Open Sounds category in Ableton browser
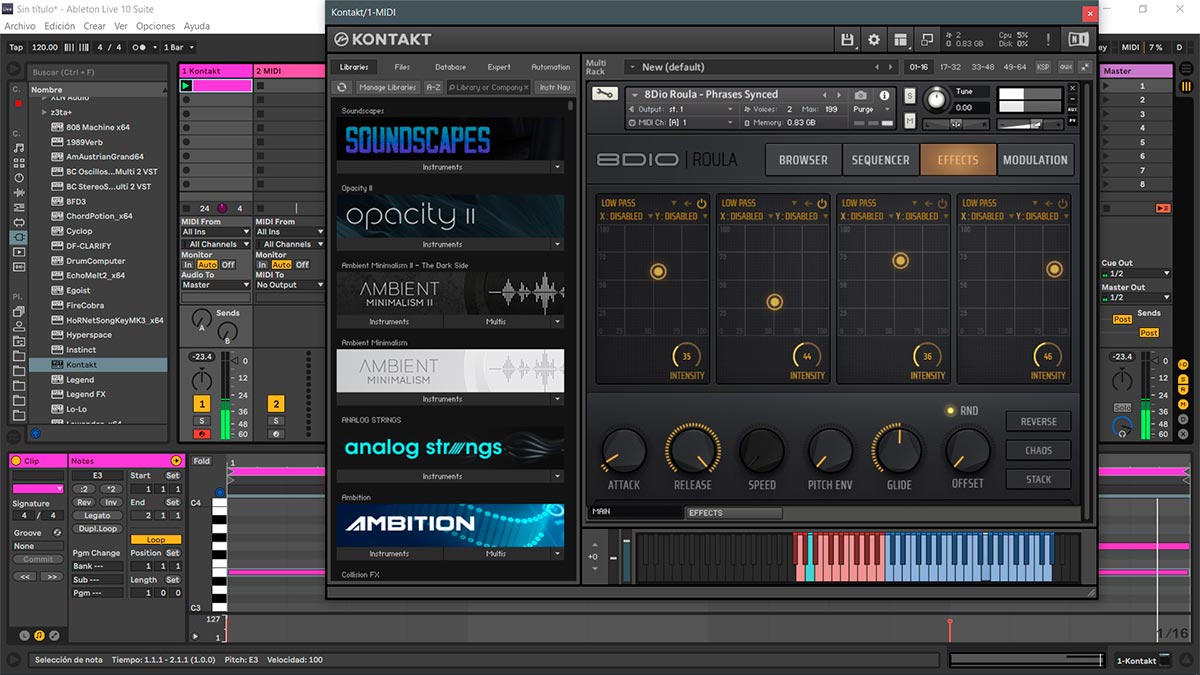The height and width of the screenshot is (675, 1200). [19, 147]
